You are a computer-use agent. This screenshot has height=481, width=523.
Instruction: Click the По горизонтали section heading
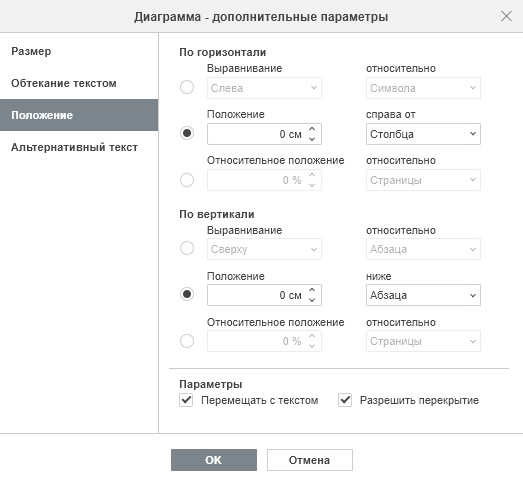coord(222,52)
